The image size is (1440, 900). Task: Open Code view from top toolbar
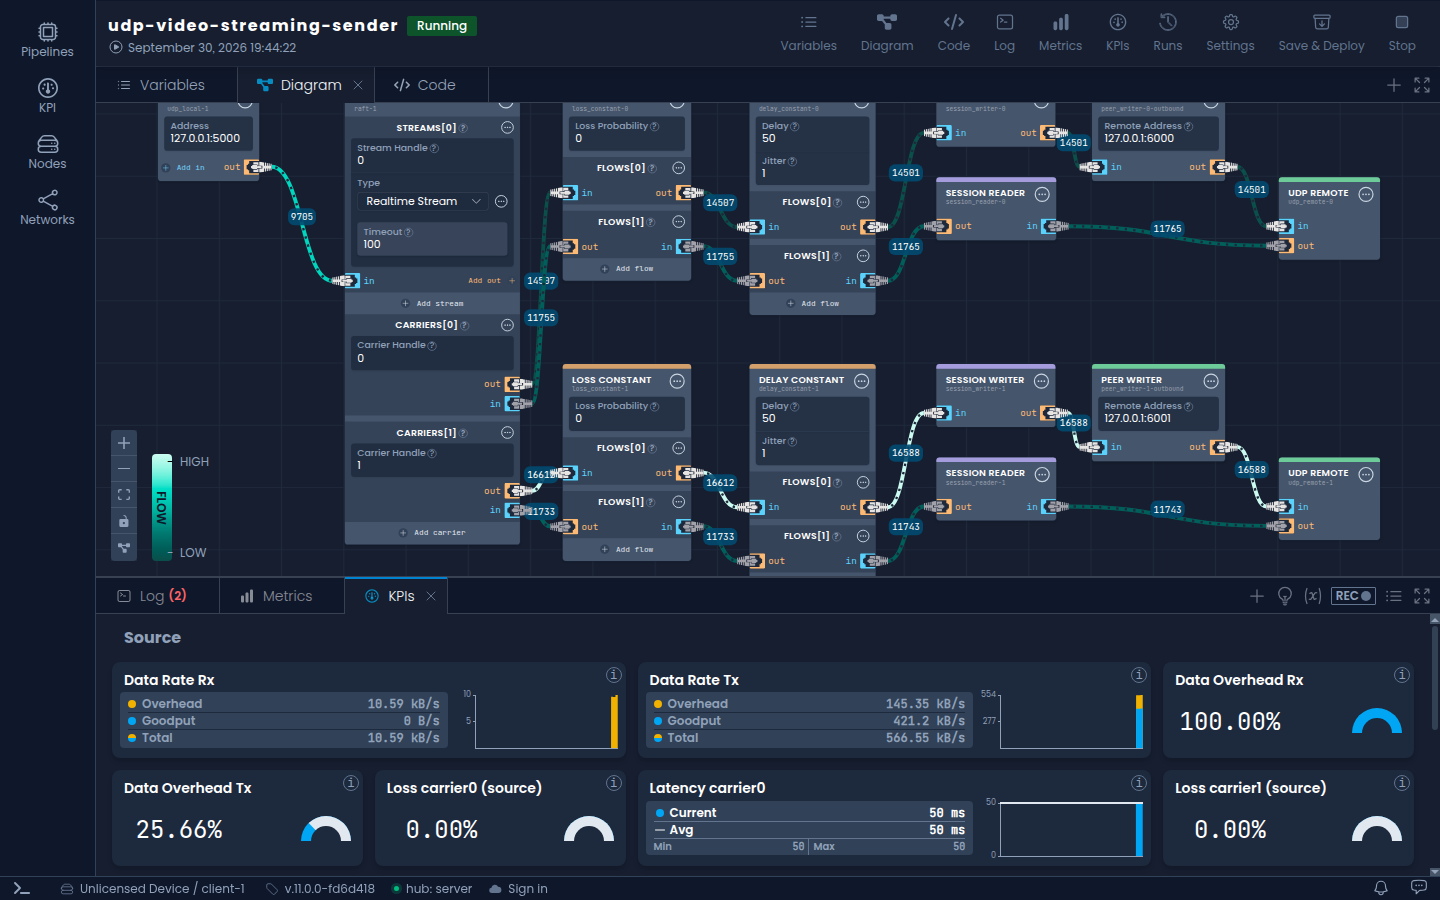(953, 33)
